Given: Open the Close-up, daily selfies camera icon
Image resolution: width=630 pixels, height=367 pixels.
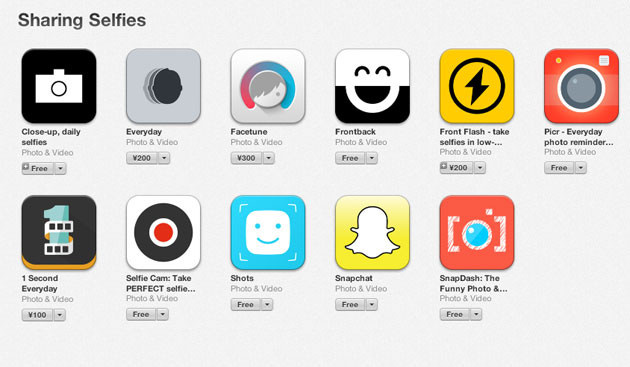Looking at the screenshot, I should click(59, 86).
